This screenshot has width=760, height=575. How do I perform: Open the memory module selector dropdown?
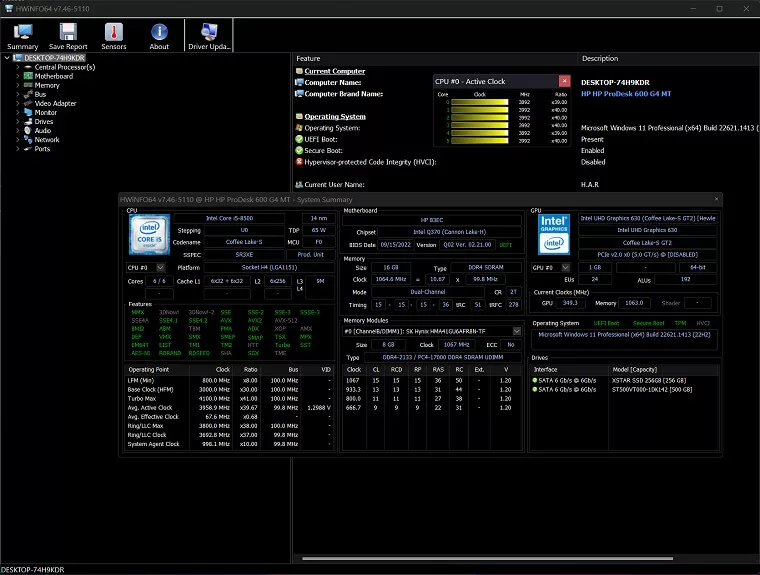point(517,331)
